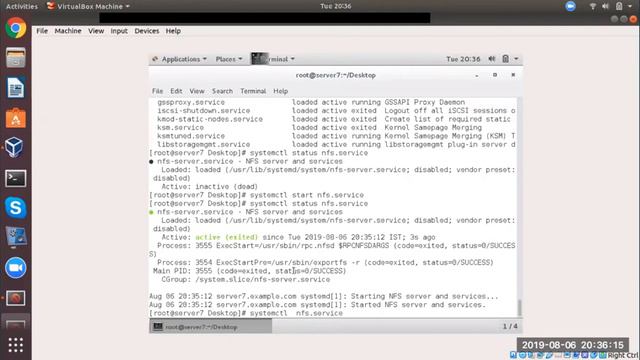Click 'kmod-static-nodes.service' row
The image size is (640, 360).
click(334, 119)
